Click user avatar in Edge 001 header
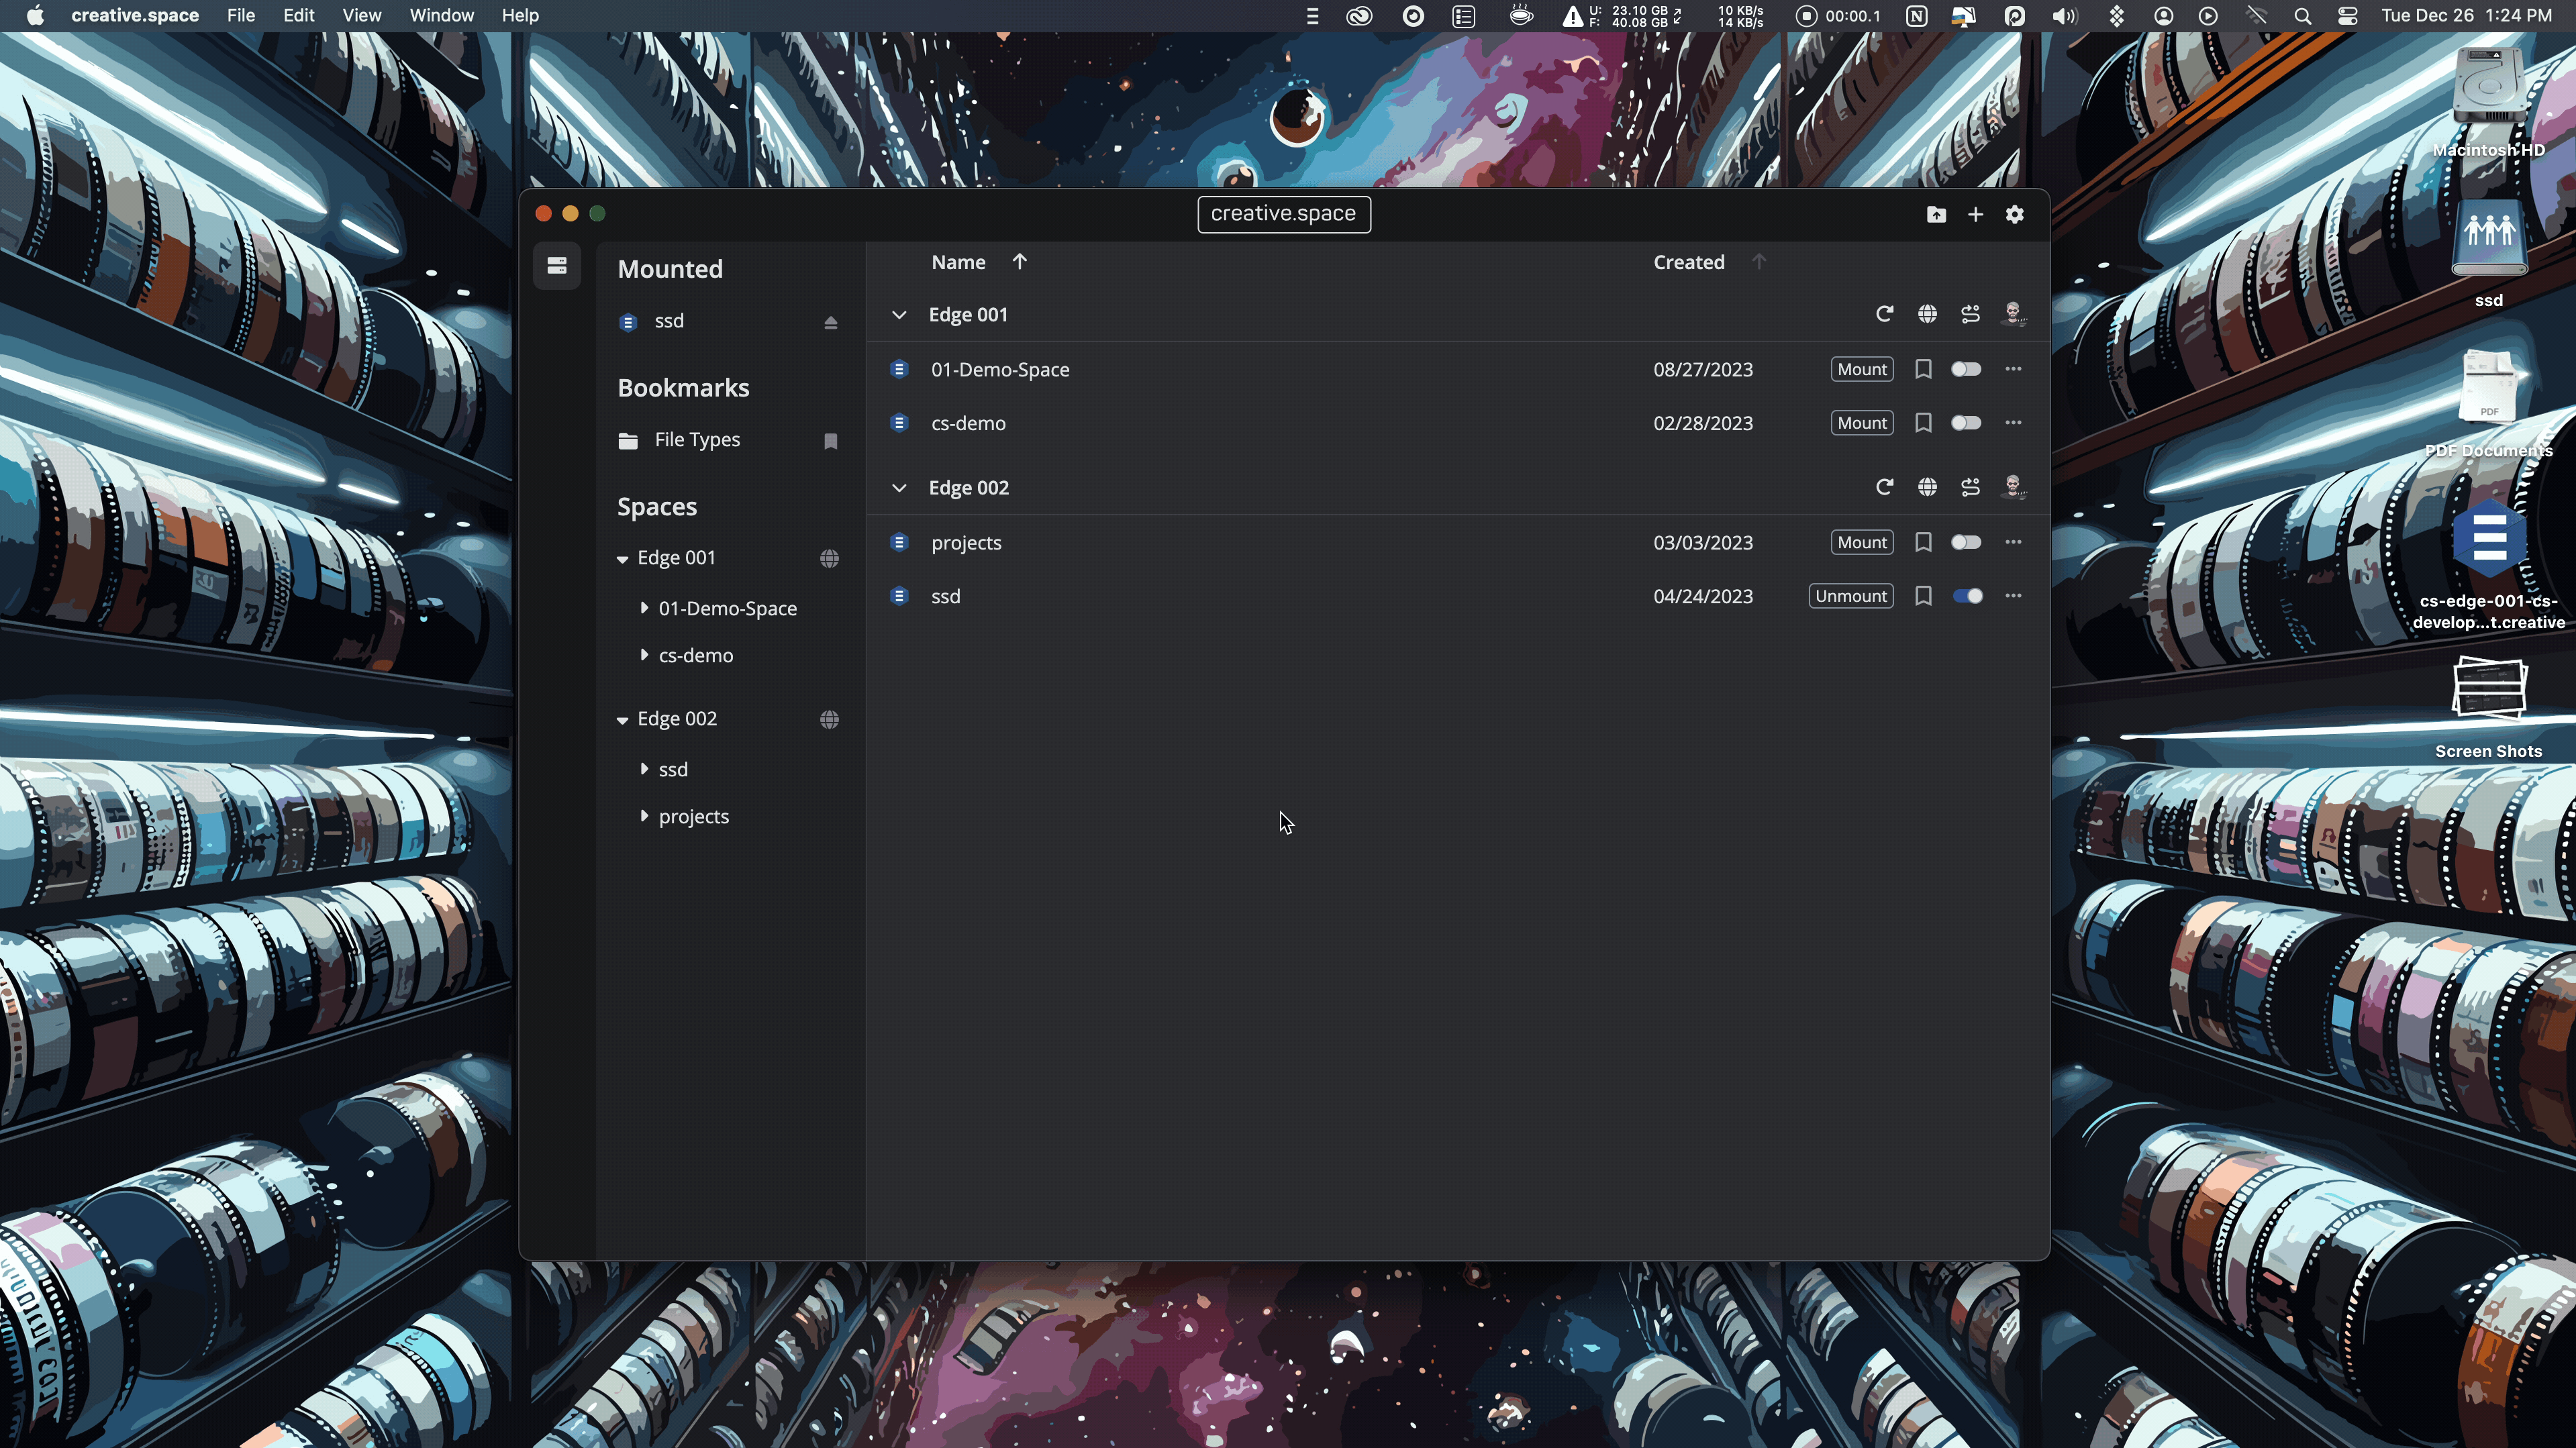The height and width of the screenshot is (1448, 2576). pyautogui.click(x=2013, y=314)
